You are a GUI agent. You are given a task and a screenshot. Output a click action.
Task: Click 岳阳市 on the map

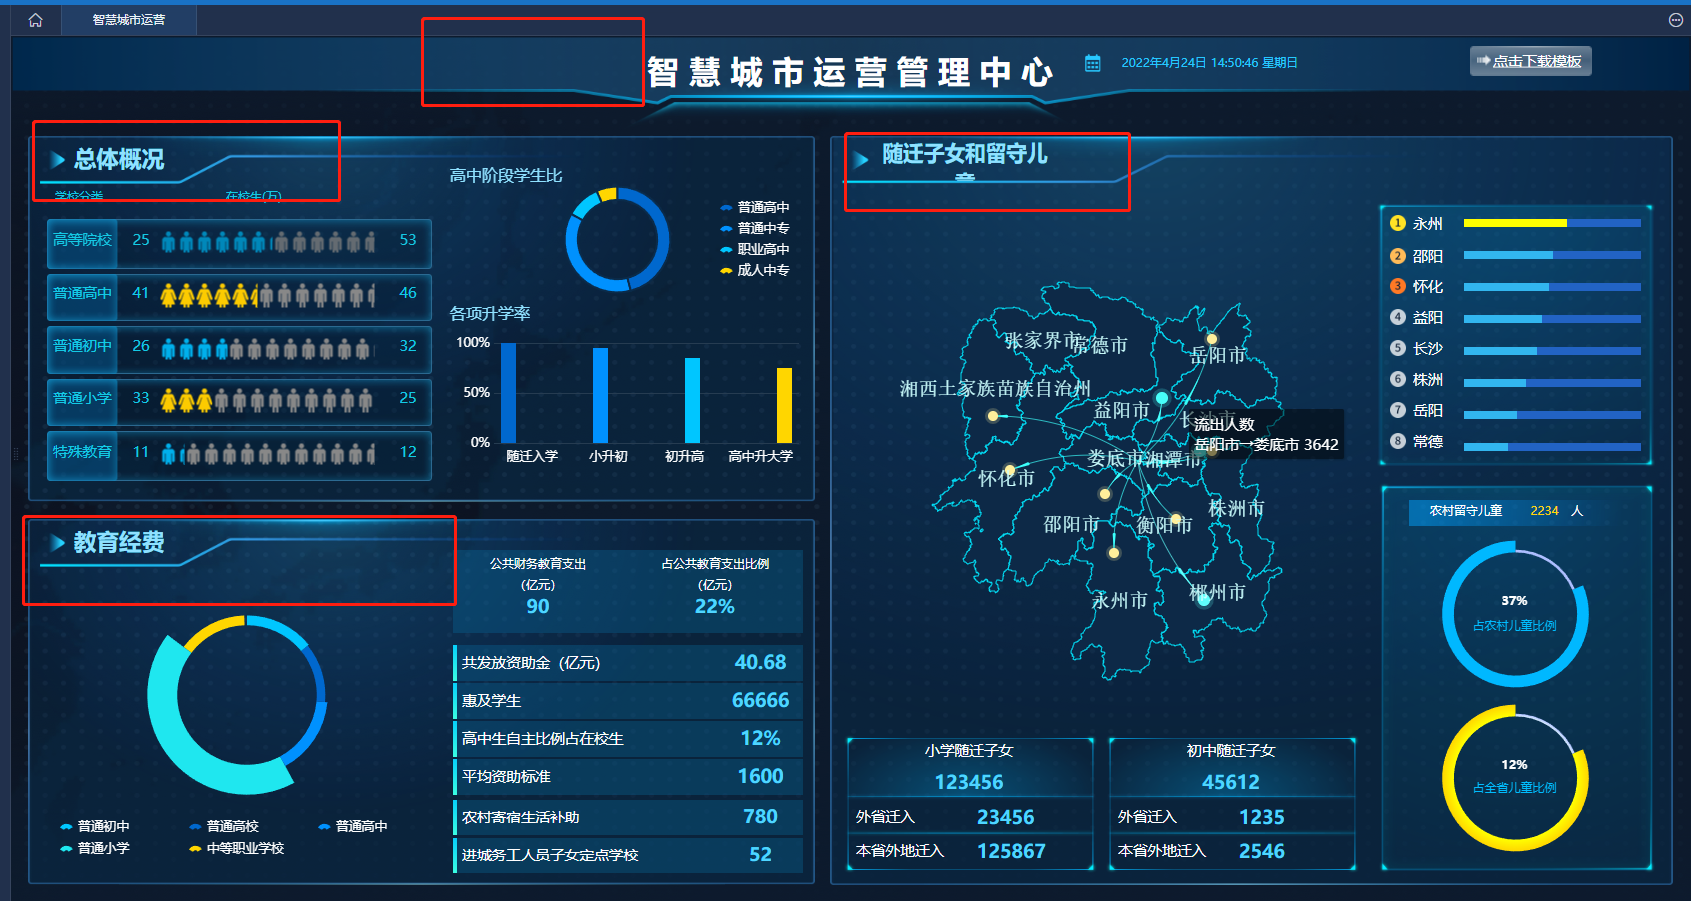pos(1218,355)
